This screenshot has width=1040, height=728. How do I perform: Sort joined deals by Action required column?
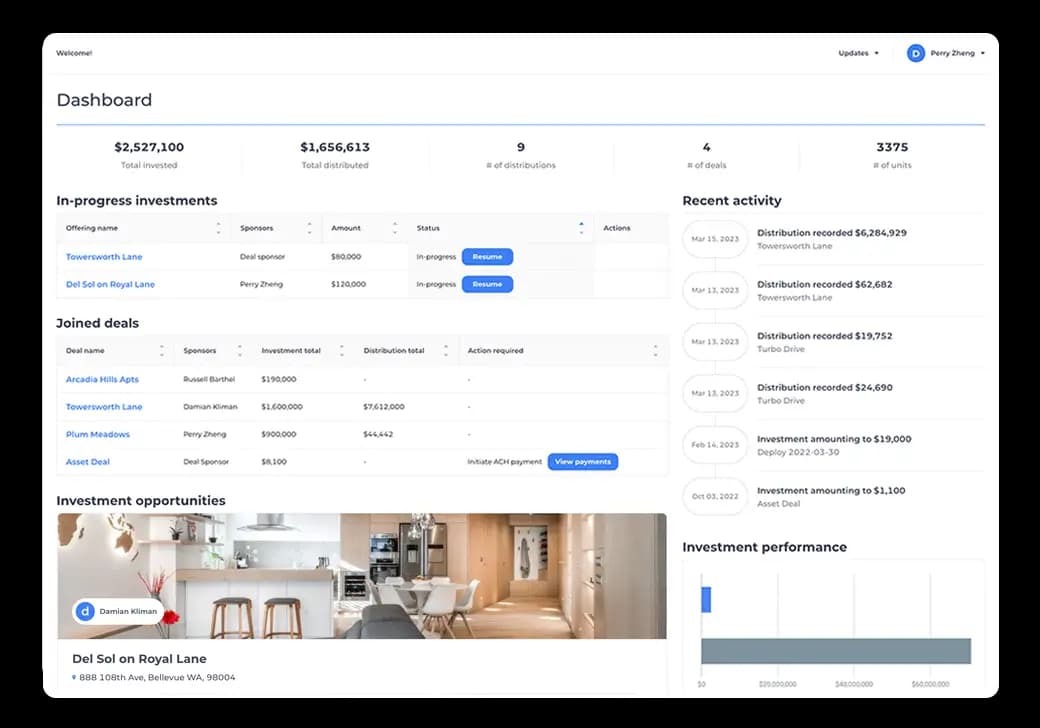656,351
